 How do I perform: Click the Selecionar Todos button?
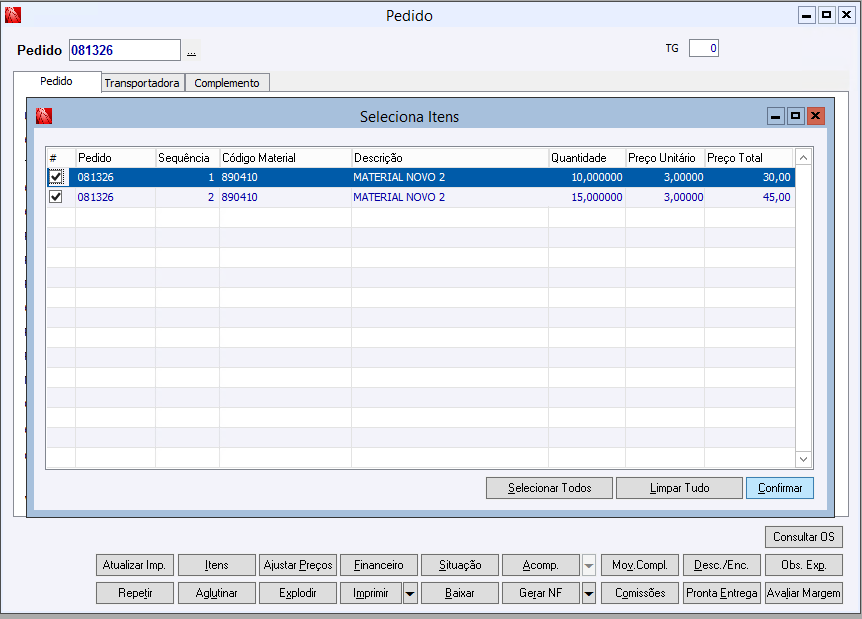[x=549, y=488]
